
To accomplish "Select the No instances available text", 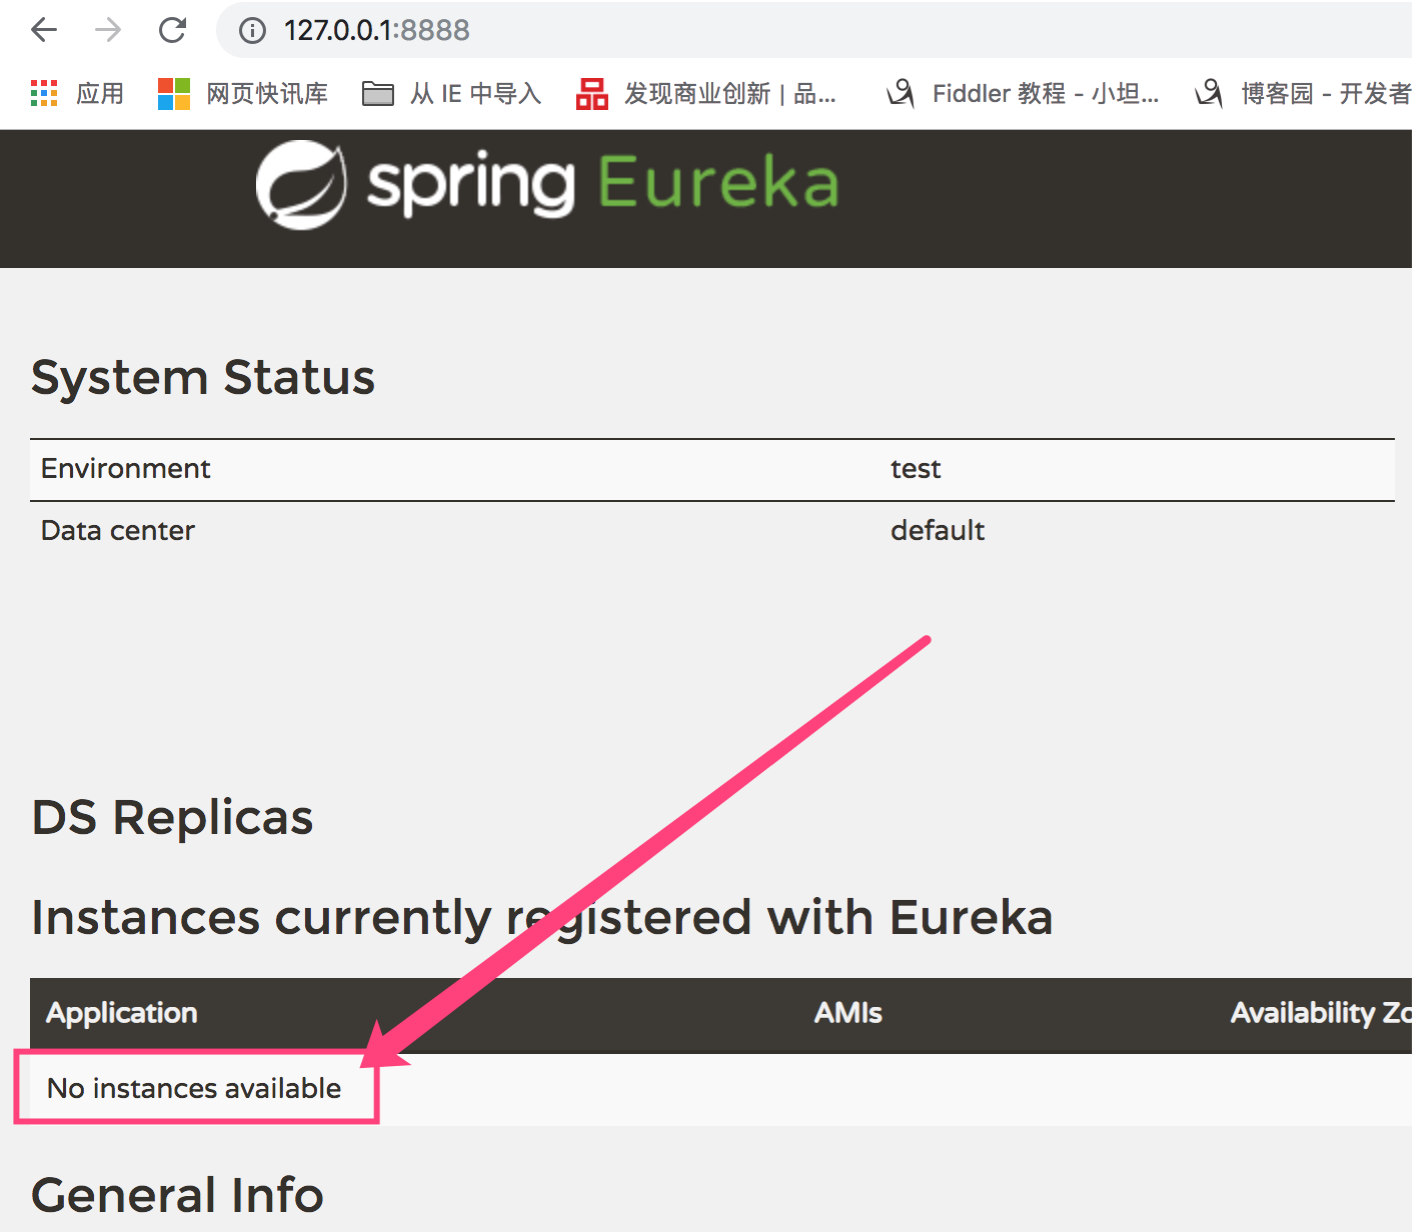I will click(194, 1088).
